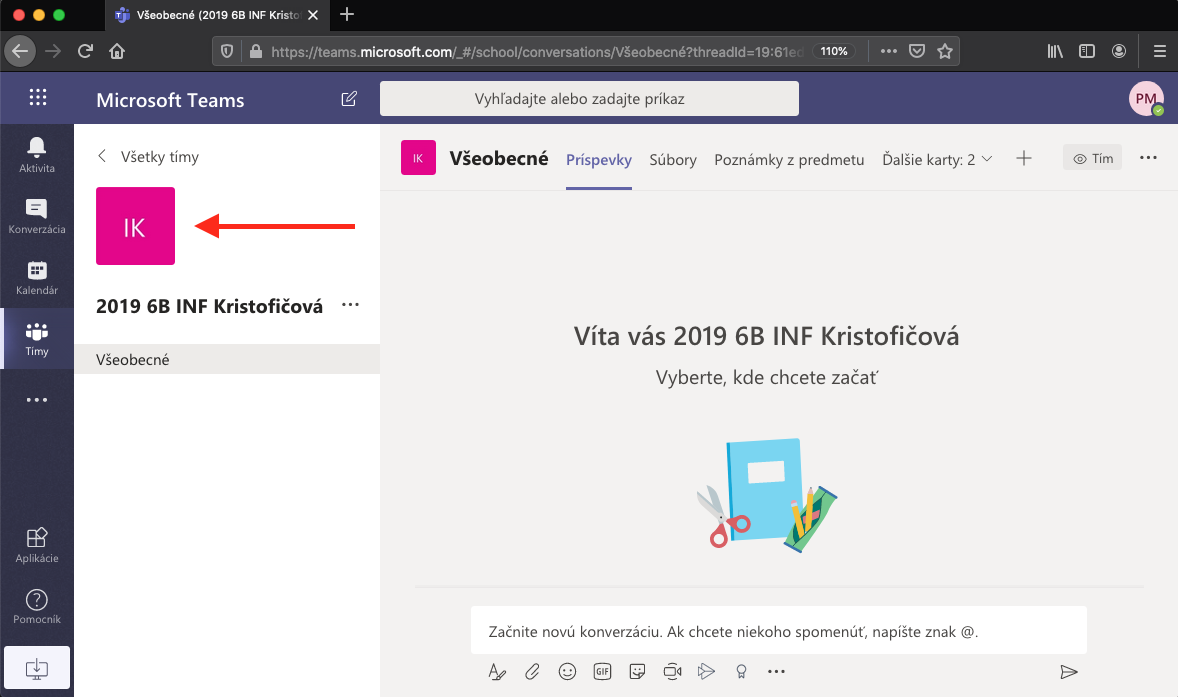
Task: Expand the Ďalšie karty: 2 dropdown
Action: (937, 159)
